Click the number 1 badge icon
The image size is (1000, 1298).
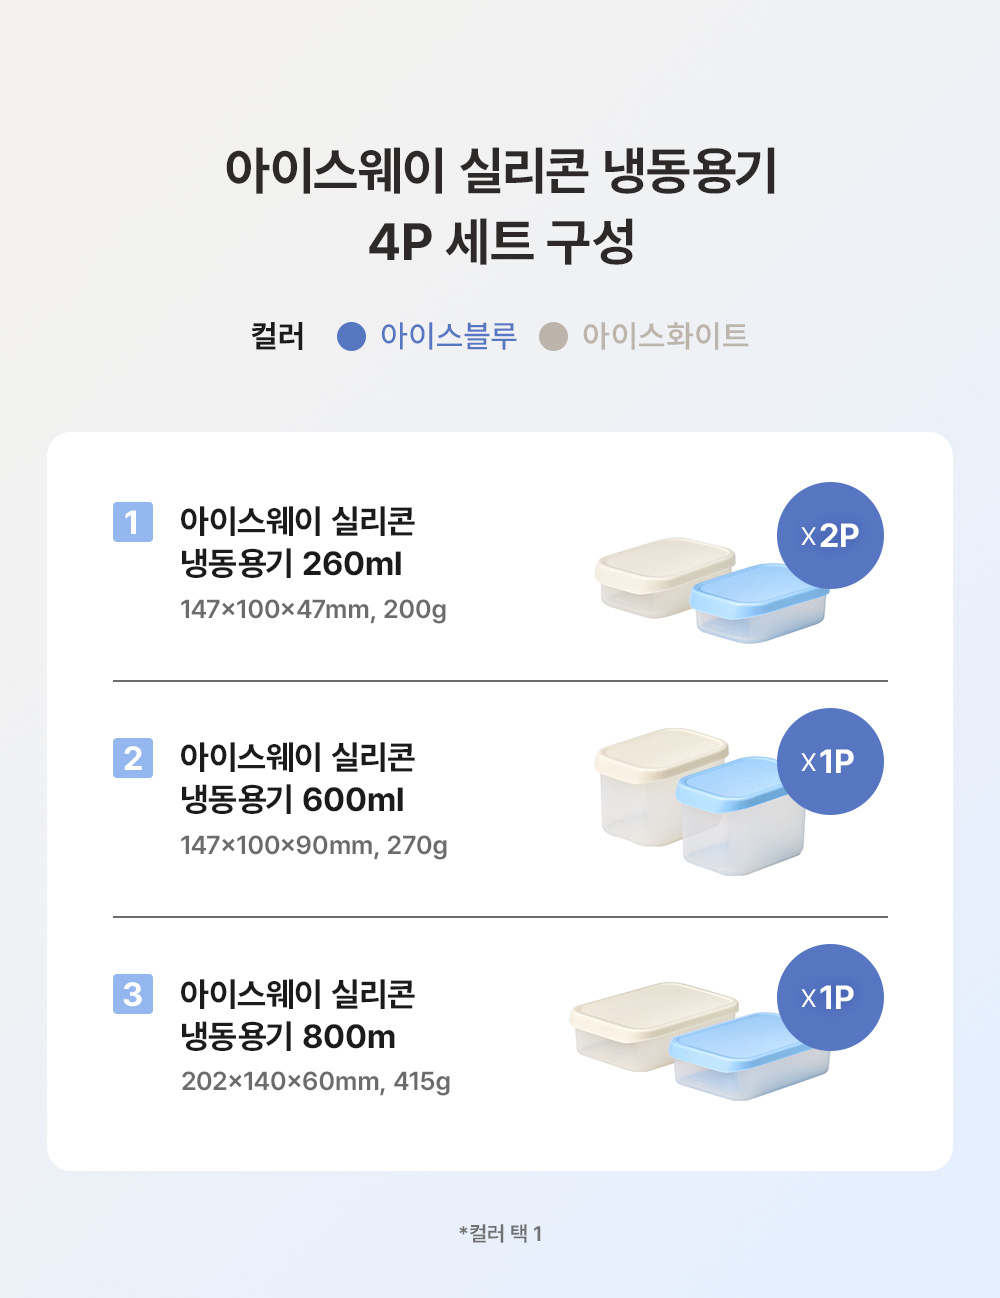pyautogui.click(x=133, y=522)
